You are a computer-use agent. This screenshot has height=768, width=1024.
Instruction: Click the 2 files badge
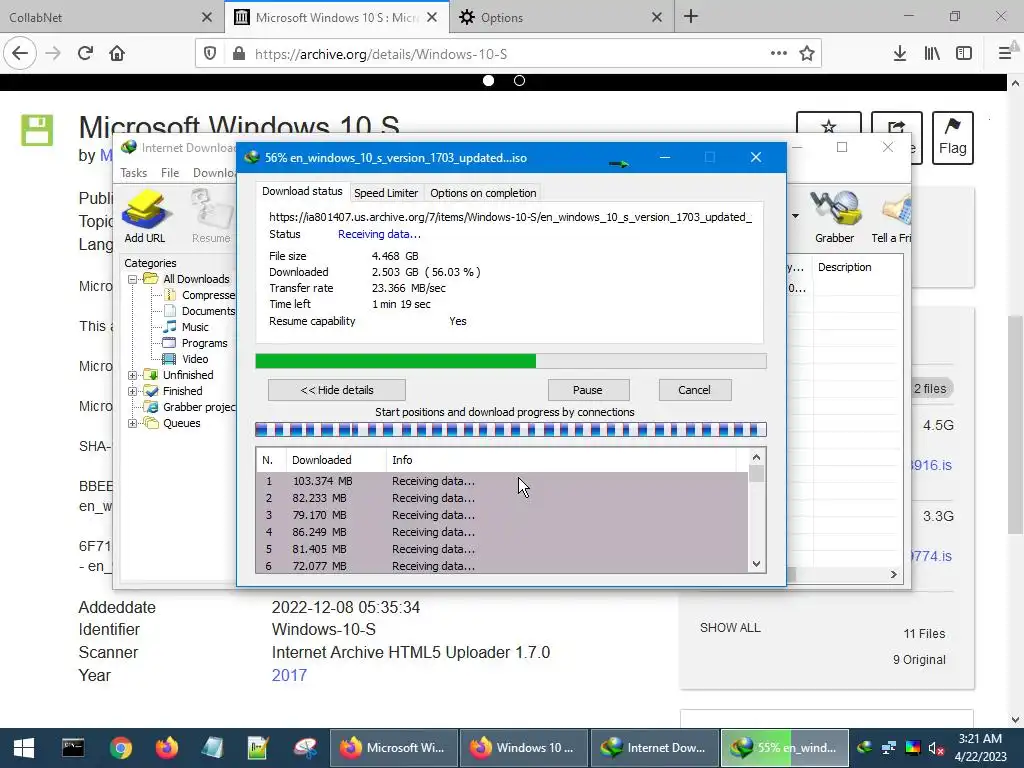click(930, 389)
